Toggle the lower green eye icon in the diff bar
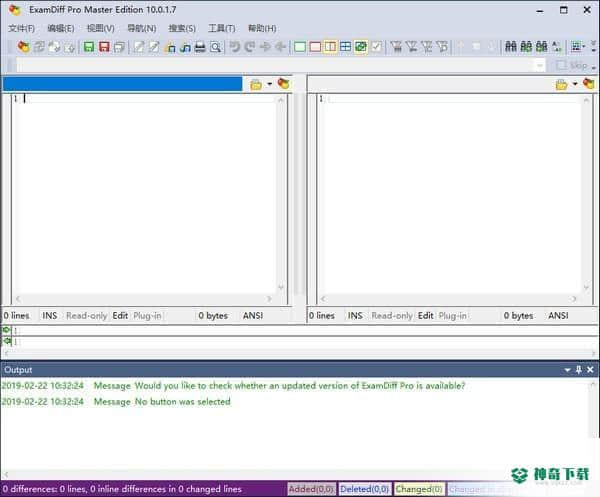Viewport: 600px width, 497px height. click(x=7, y=341)
